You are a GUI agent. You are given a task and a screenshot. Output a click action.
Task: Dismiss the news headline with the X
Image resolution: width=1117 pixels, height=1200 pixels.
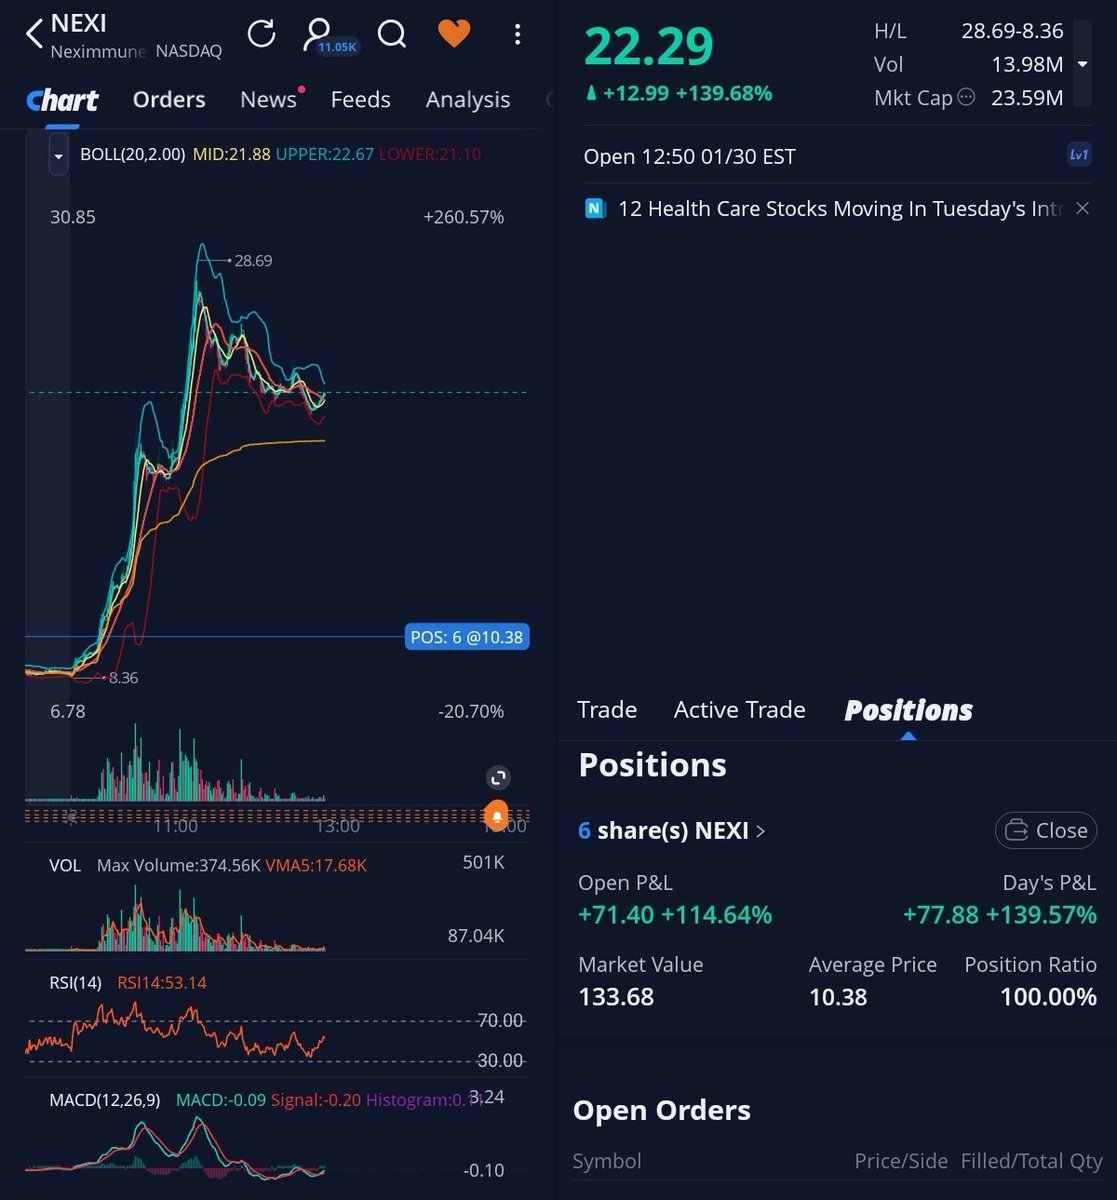click(1082, 209)
